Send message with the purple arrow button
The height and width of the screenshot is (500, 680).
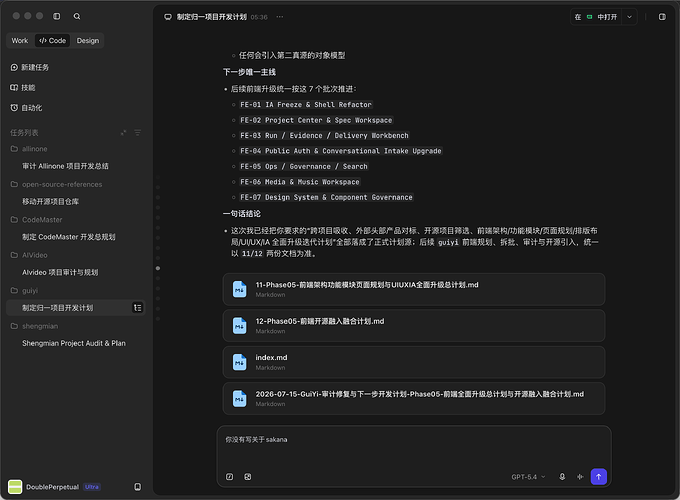(x=598, y=477)
